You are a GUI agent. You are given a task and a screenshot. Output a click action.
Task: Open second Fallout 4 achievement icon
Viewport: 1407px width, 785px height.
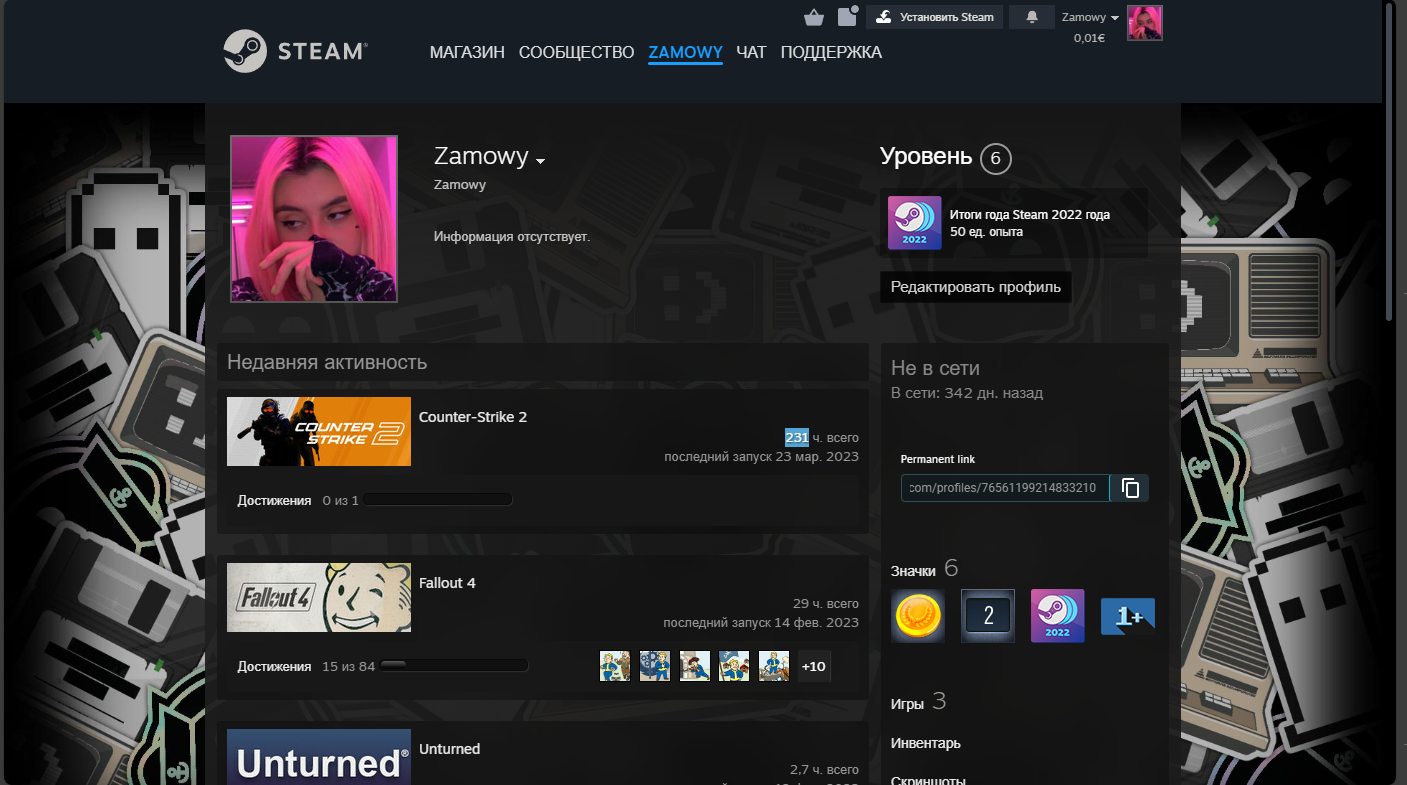pos(655,666)
